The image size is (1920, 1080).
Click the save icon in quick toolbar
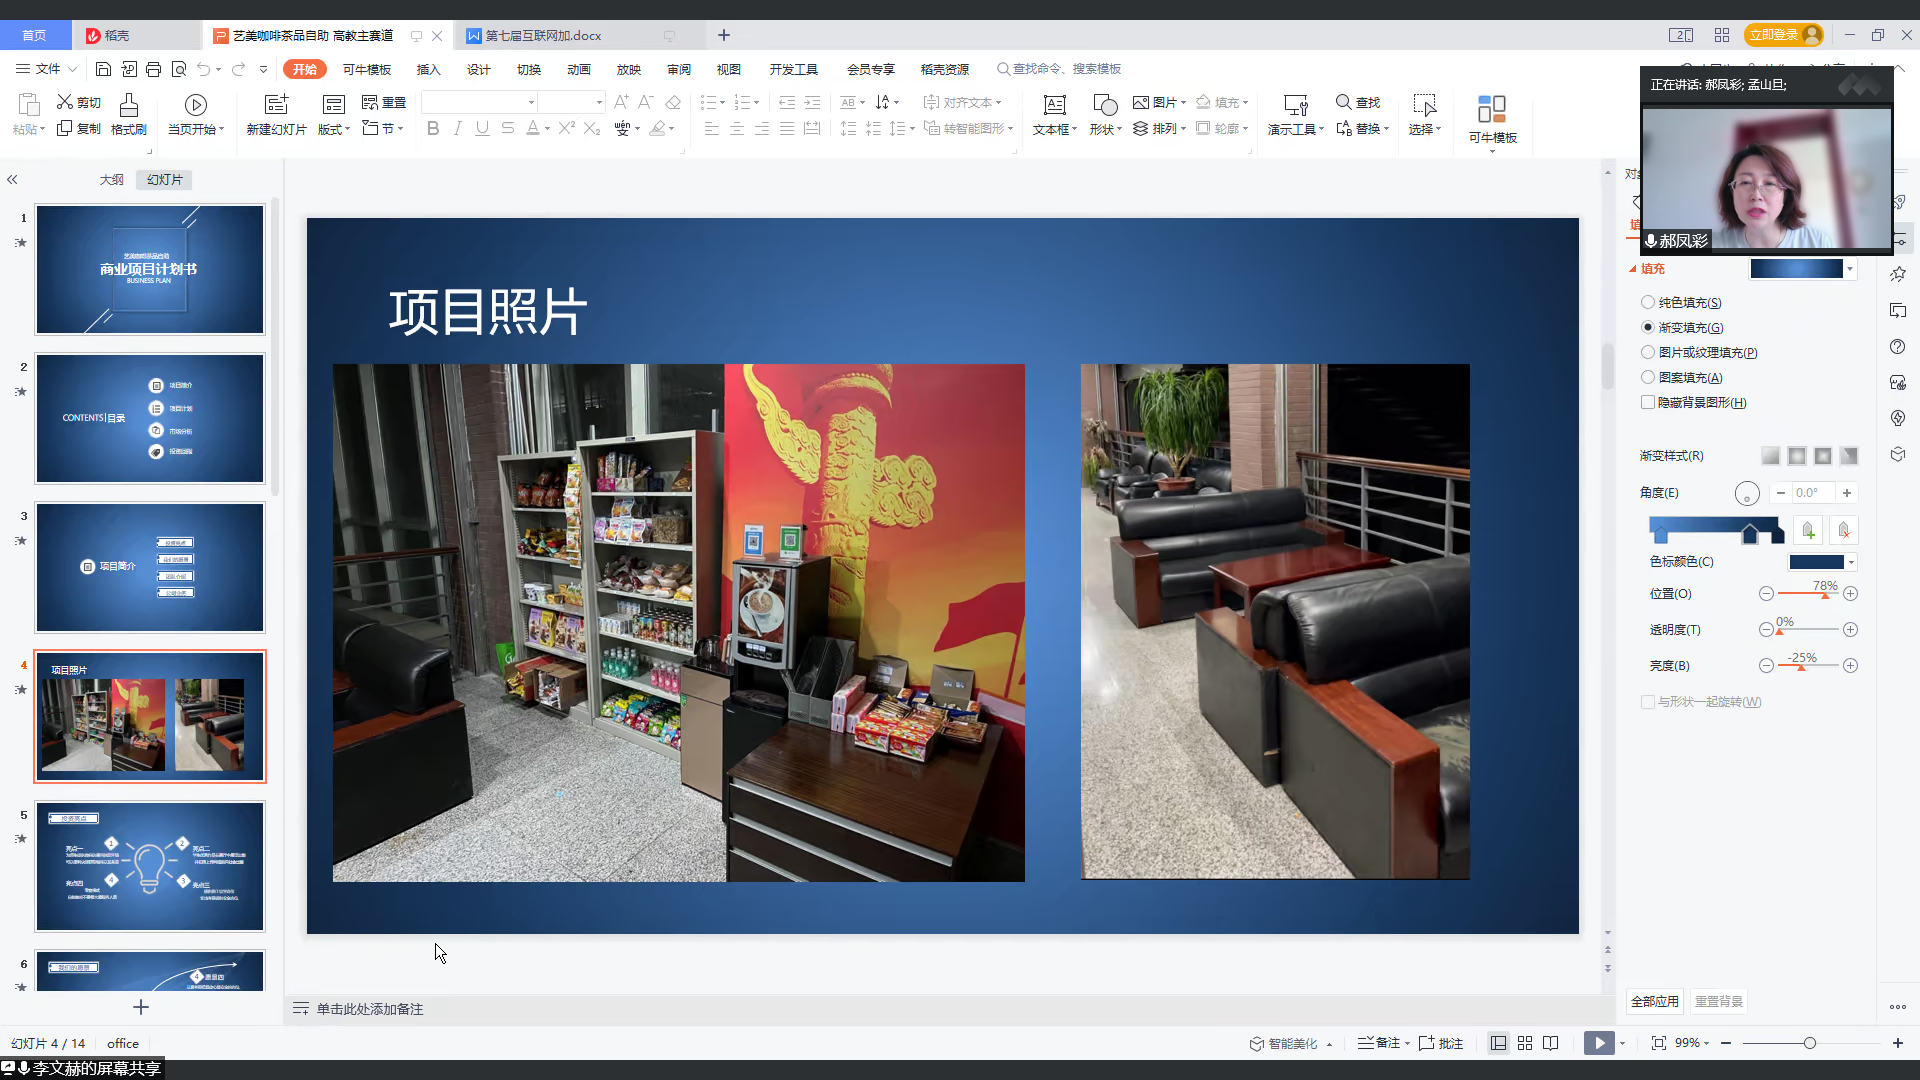pyautogui.click(x=103, y=69)
